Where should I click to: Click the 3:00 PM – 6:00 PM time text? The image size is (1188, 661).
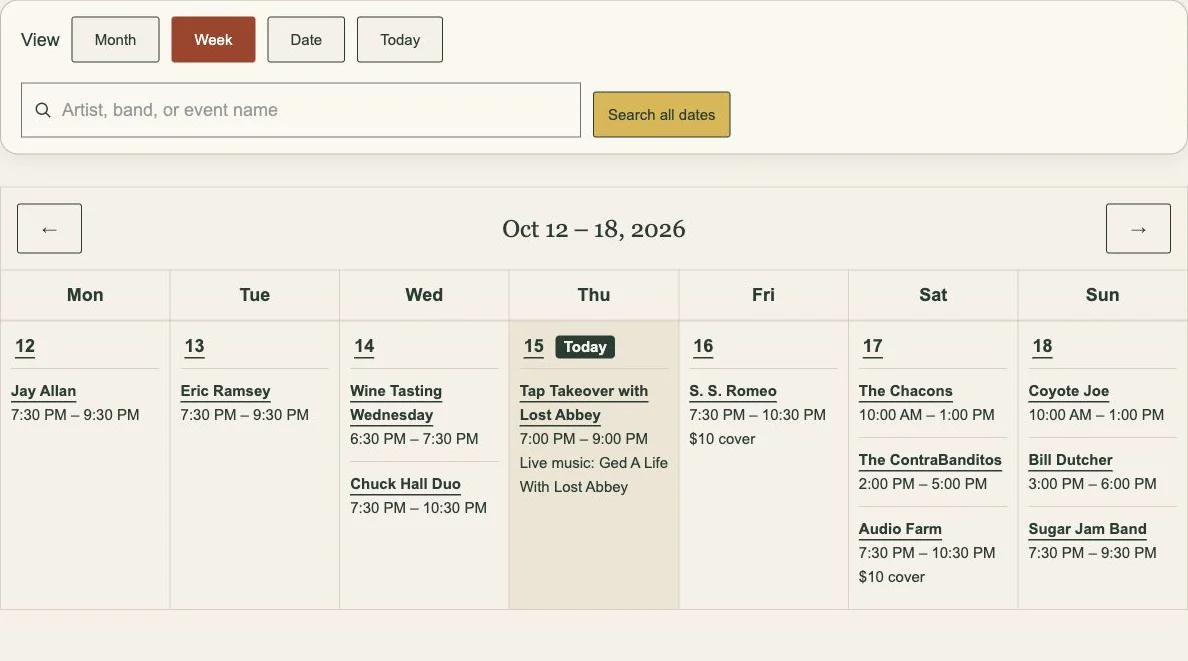click(x=1093, y=484)
